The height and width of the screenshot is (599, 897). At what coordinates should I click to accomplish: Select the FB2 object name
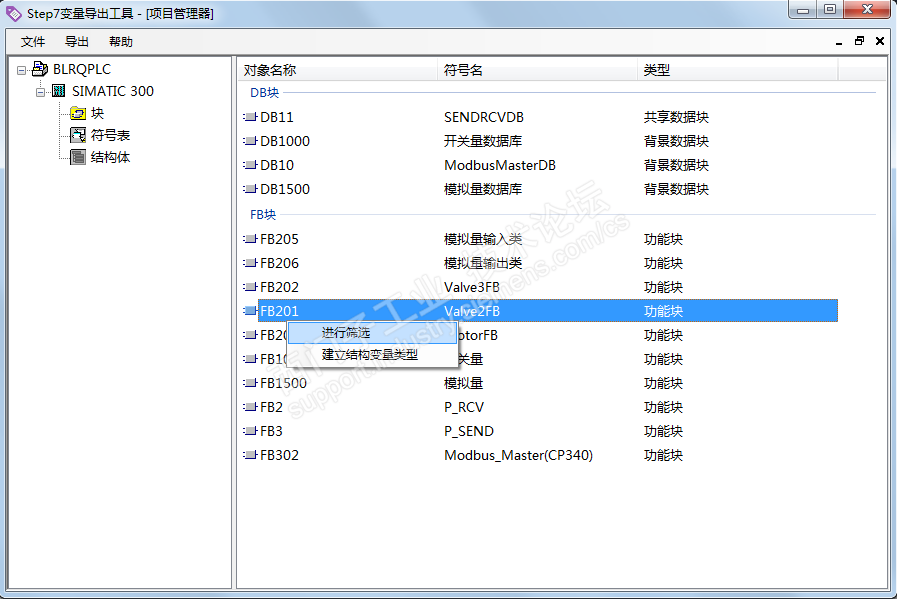[271, 407]
